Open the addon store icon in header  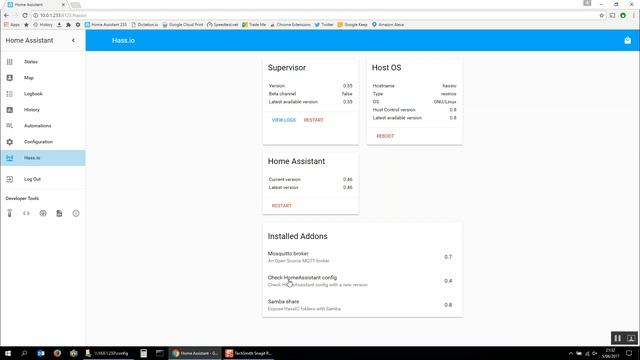click(627, 40)
